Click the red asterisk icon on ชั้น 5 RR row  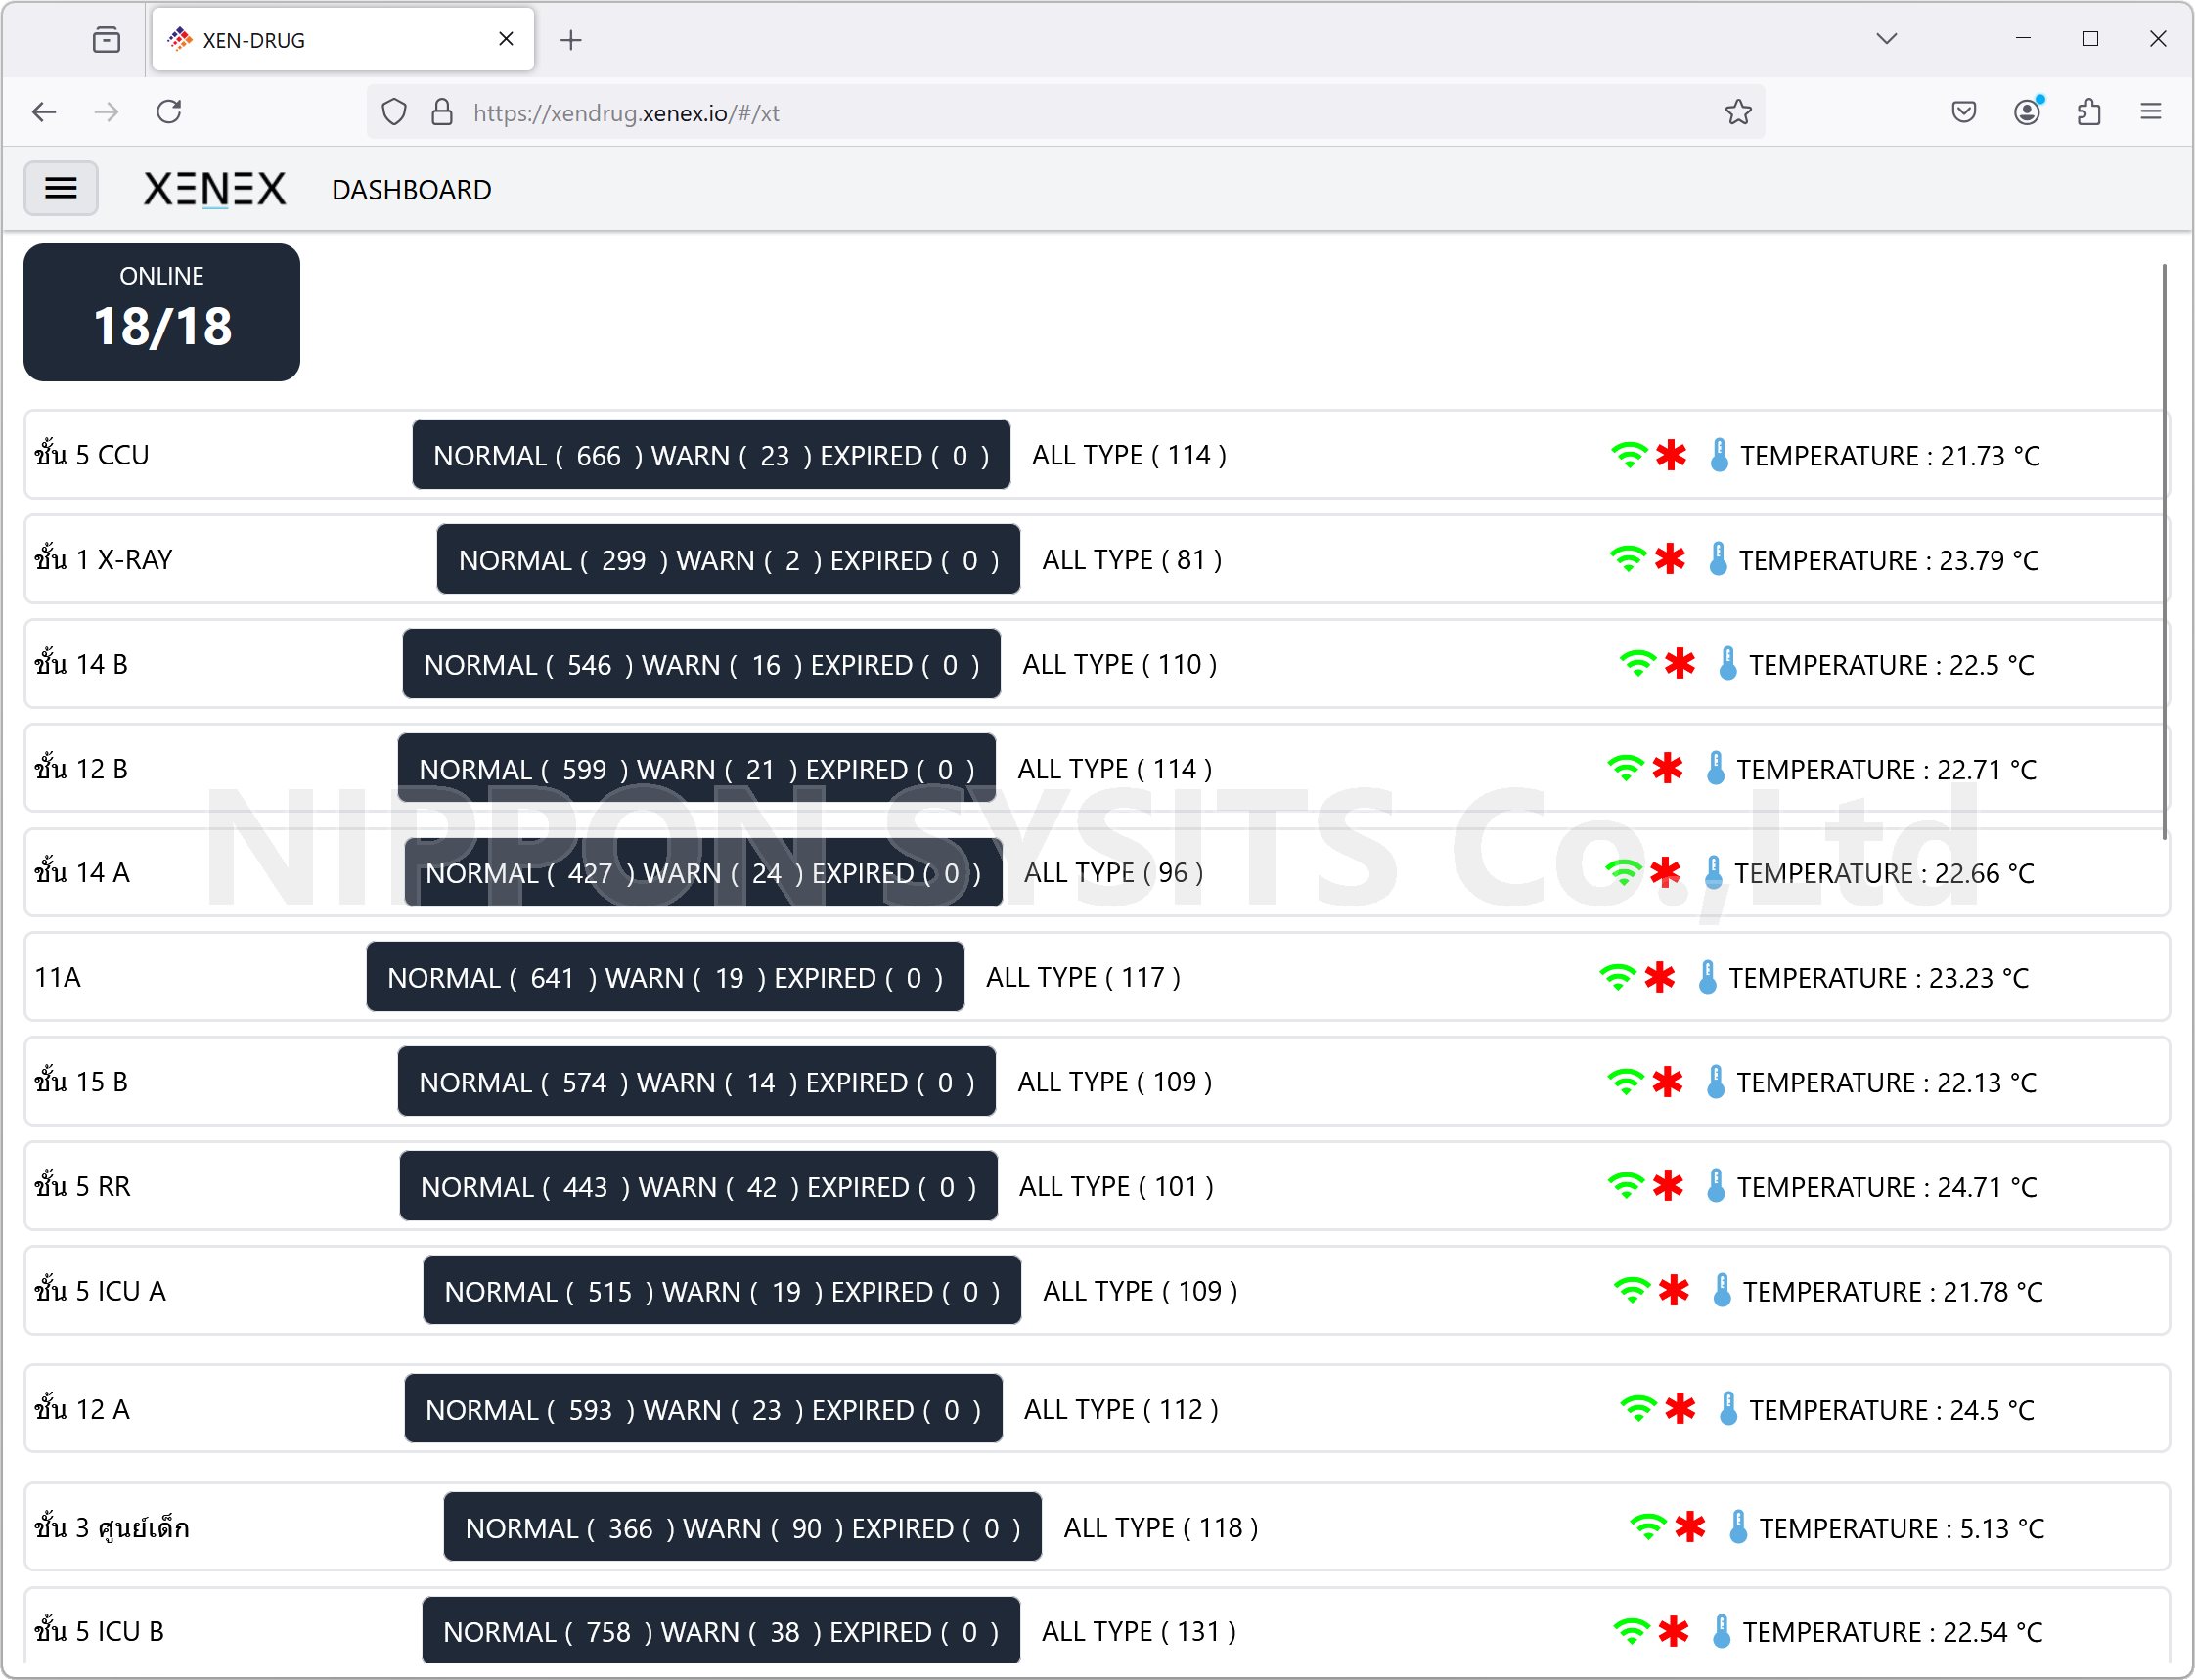(1667, 1186)
